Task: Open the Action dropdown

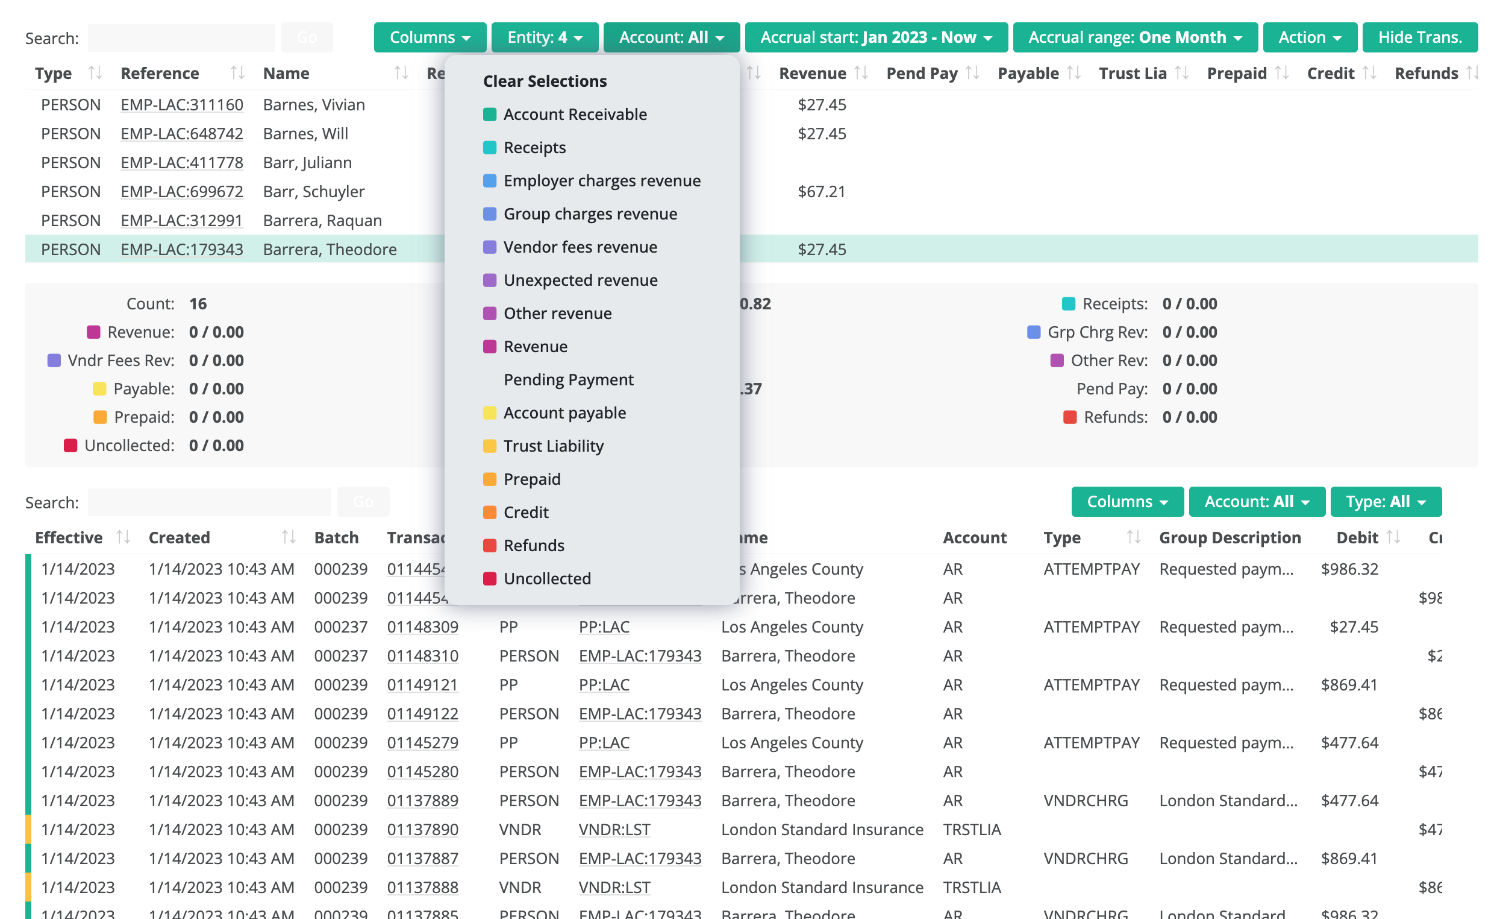Action: 1310,37
